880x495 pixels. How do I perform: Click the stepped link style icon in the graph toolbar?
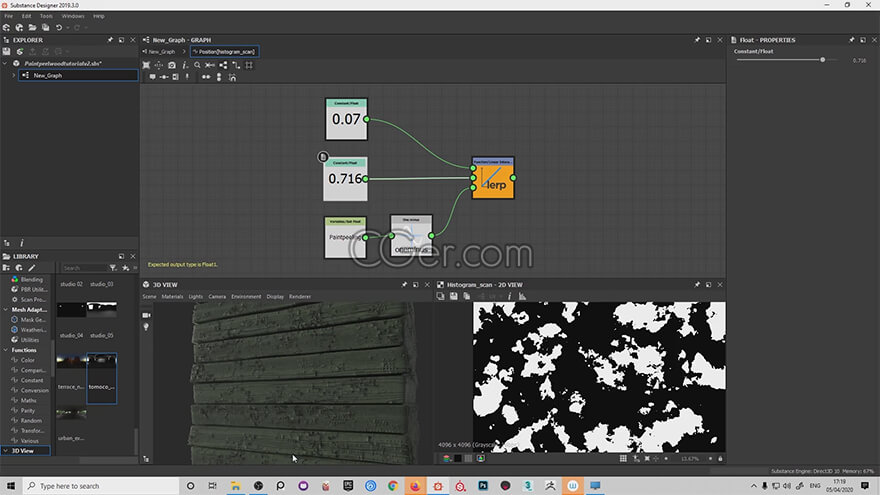[x=236, y=65]
